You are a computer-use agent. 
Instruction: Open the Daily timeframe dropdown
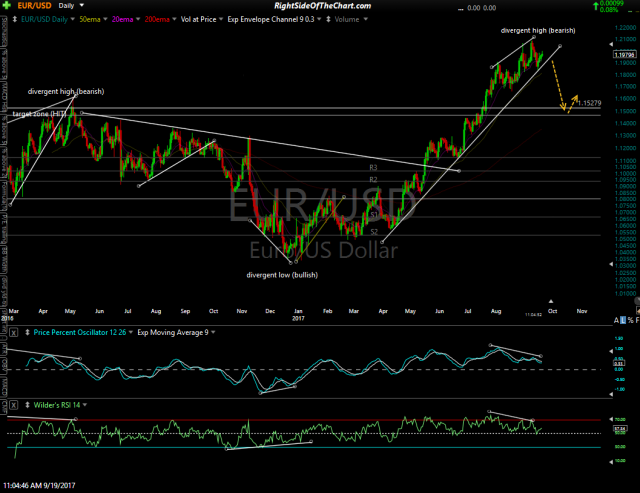coord(82,5)
